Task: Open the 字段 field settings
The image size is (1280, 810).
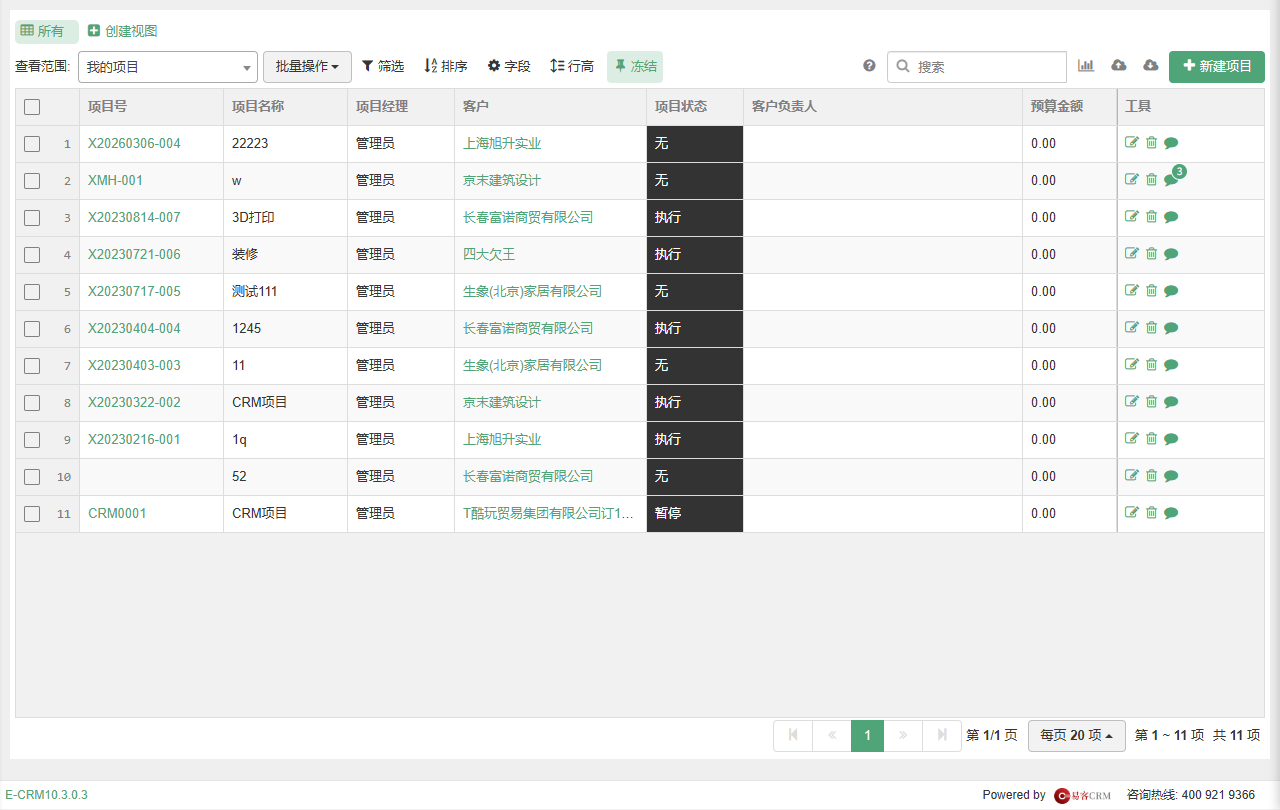Action: tap(509, 67)
